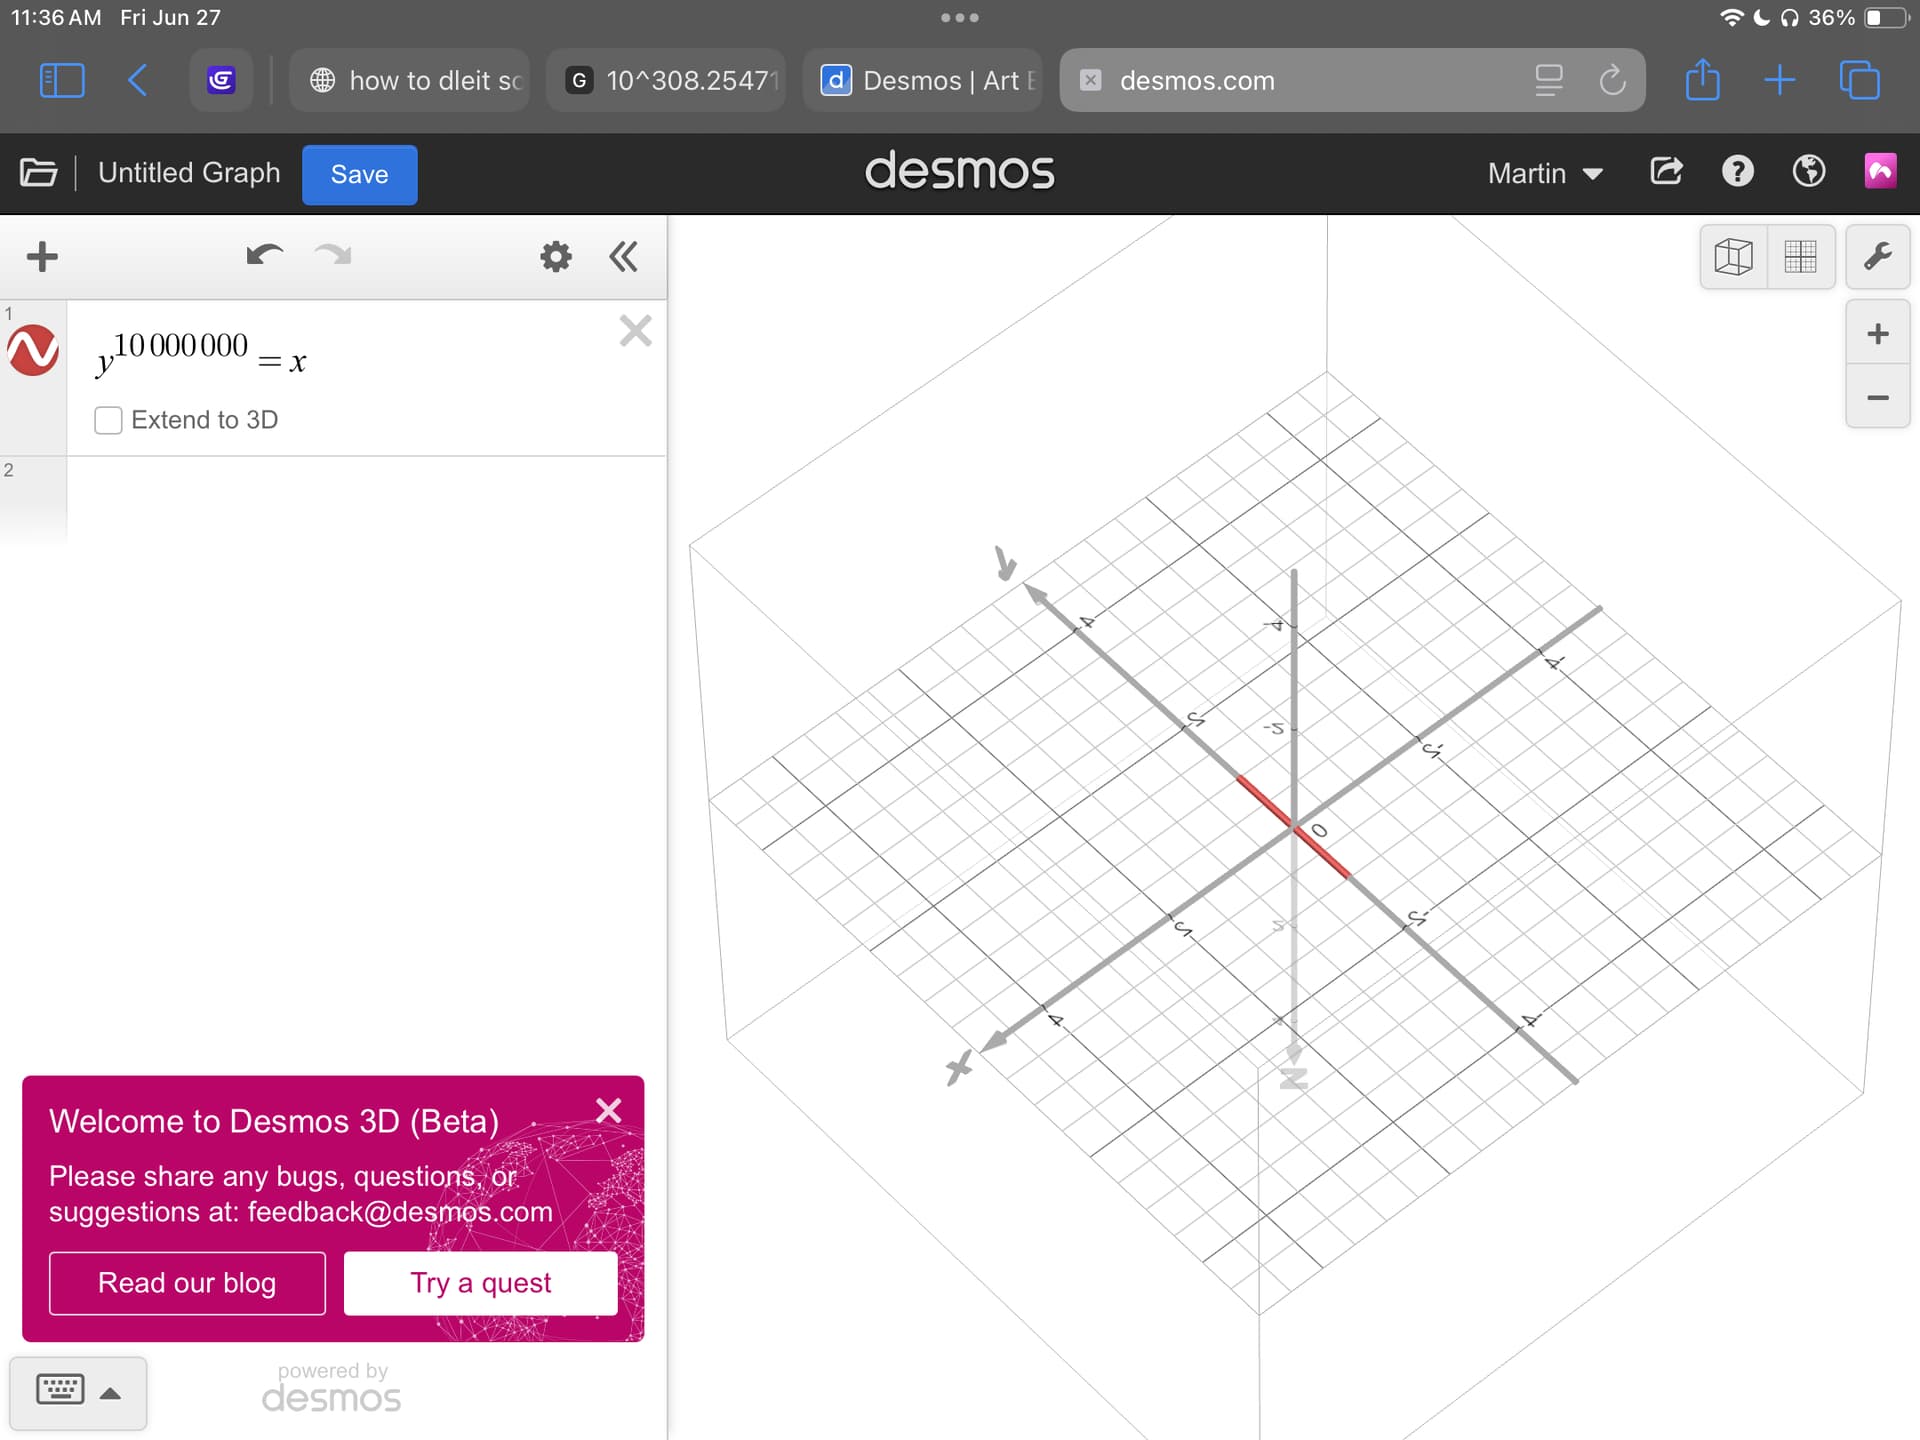Delete expression 1

click(635, 330)
